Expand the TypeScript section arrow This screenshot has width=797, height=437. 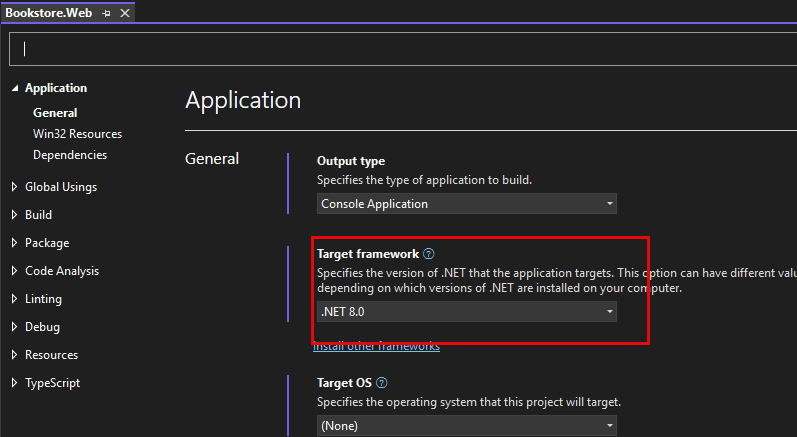click(14, 383)
